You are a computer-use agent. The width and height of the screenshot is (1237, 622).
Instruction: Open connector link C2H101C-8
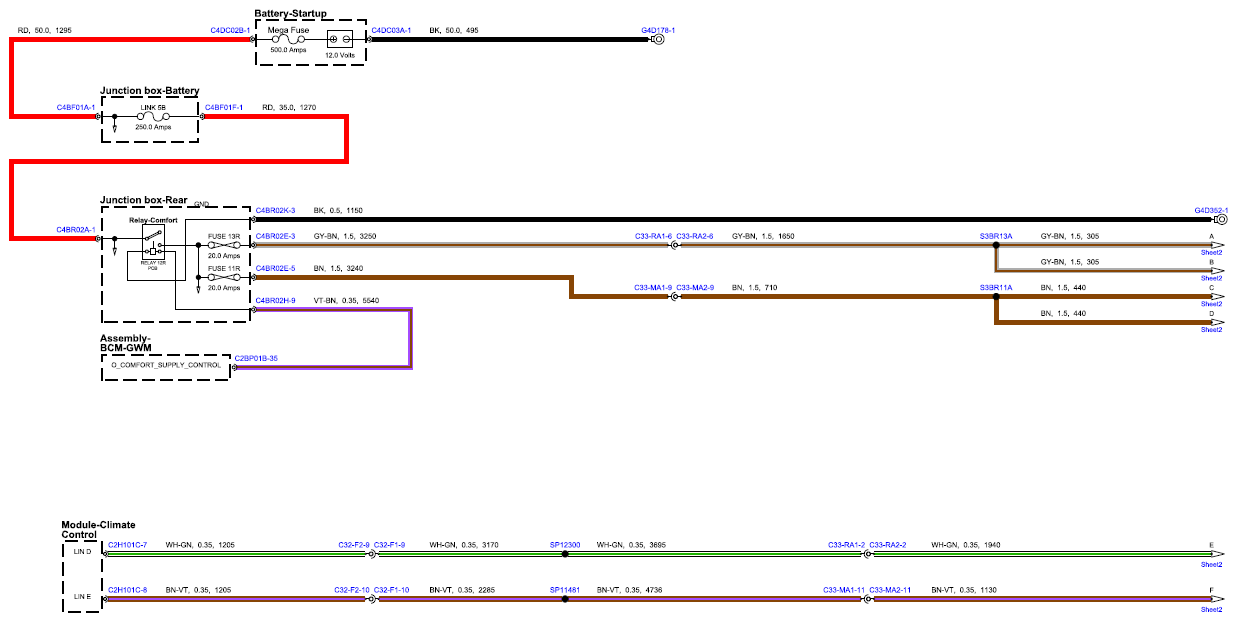[x=127, y=590]
